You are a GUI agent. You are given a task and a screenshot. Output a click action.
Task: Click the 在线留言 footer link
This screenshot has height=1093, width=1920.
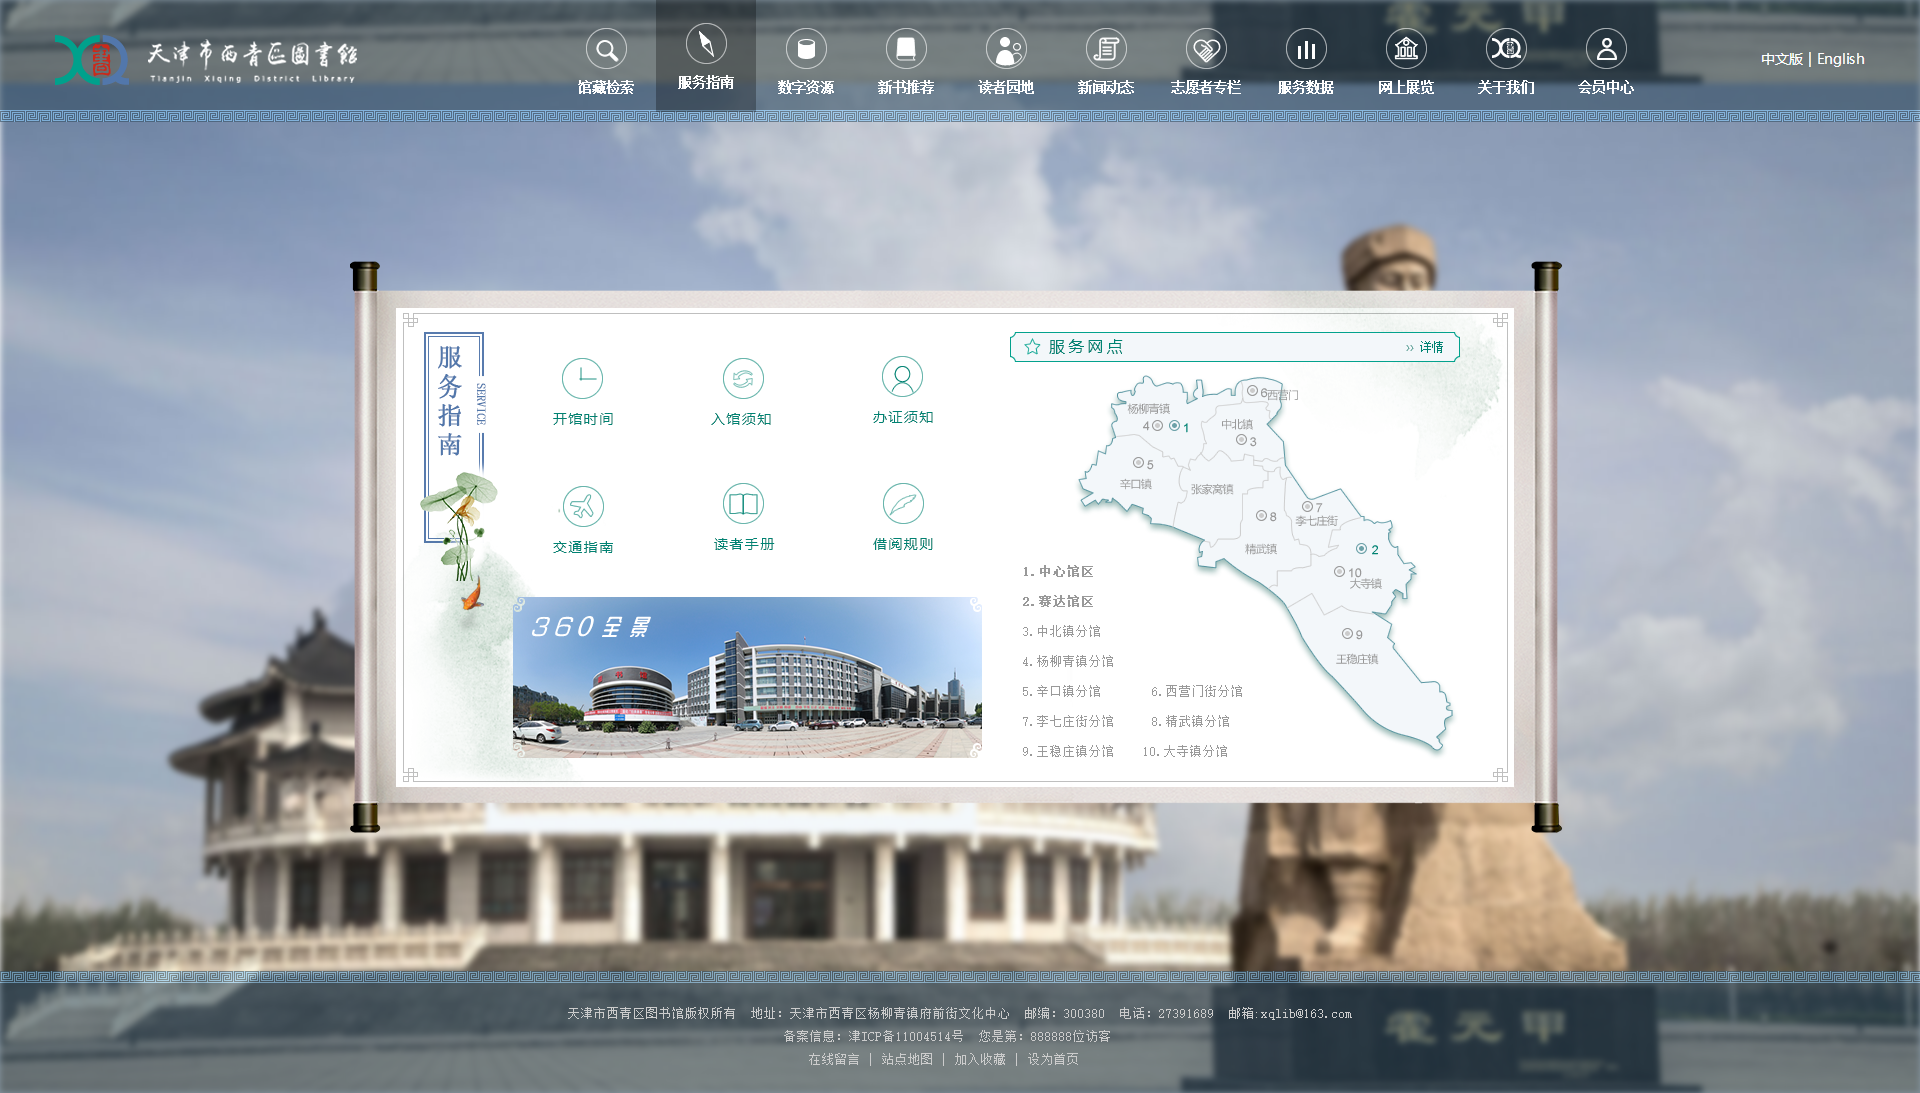click(x=834, y=1059)
